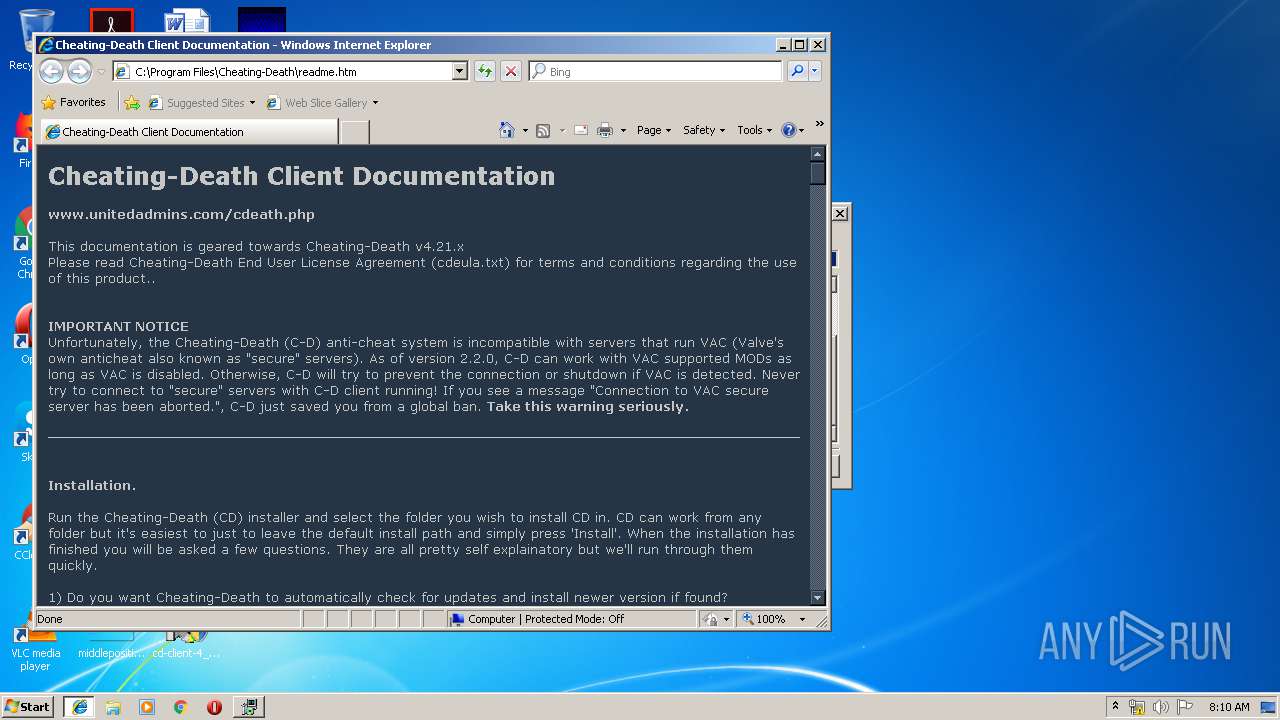Open Windows Explorer from the taskbar
Viewport: 1280px width, 720px height.
pyautogui.click(x=113, y=707)
